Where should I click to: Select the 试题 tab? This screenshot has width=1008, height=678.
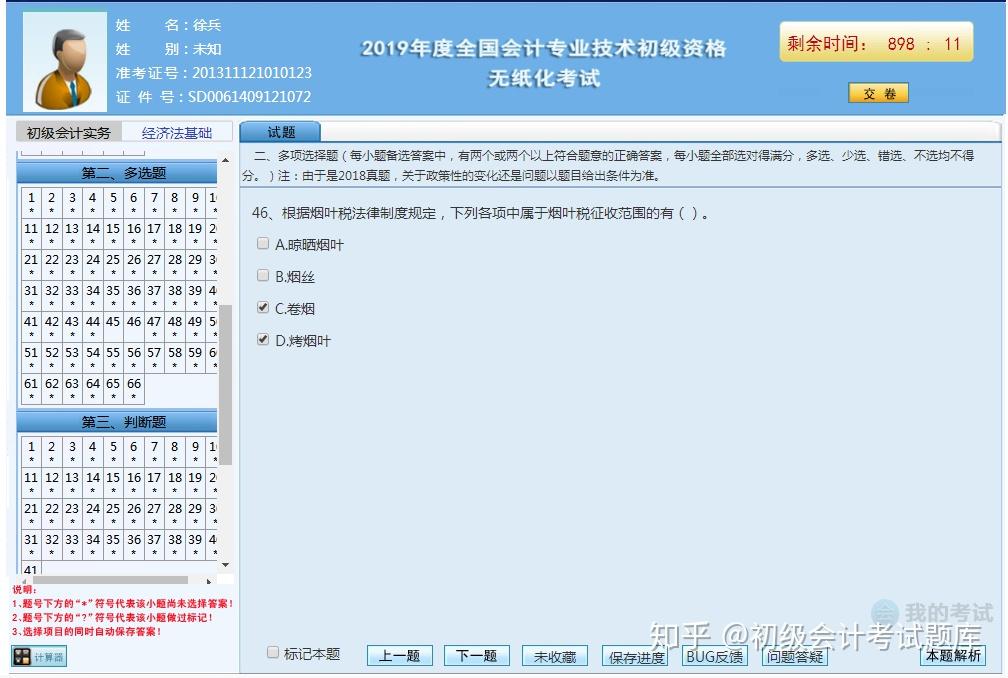(280, 132)
